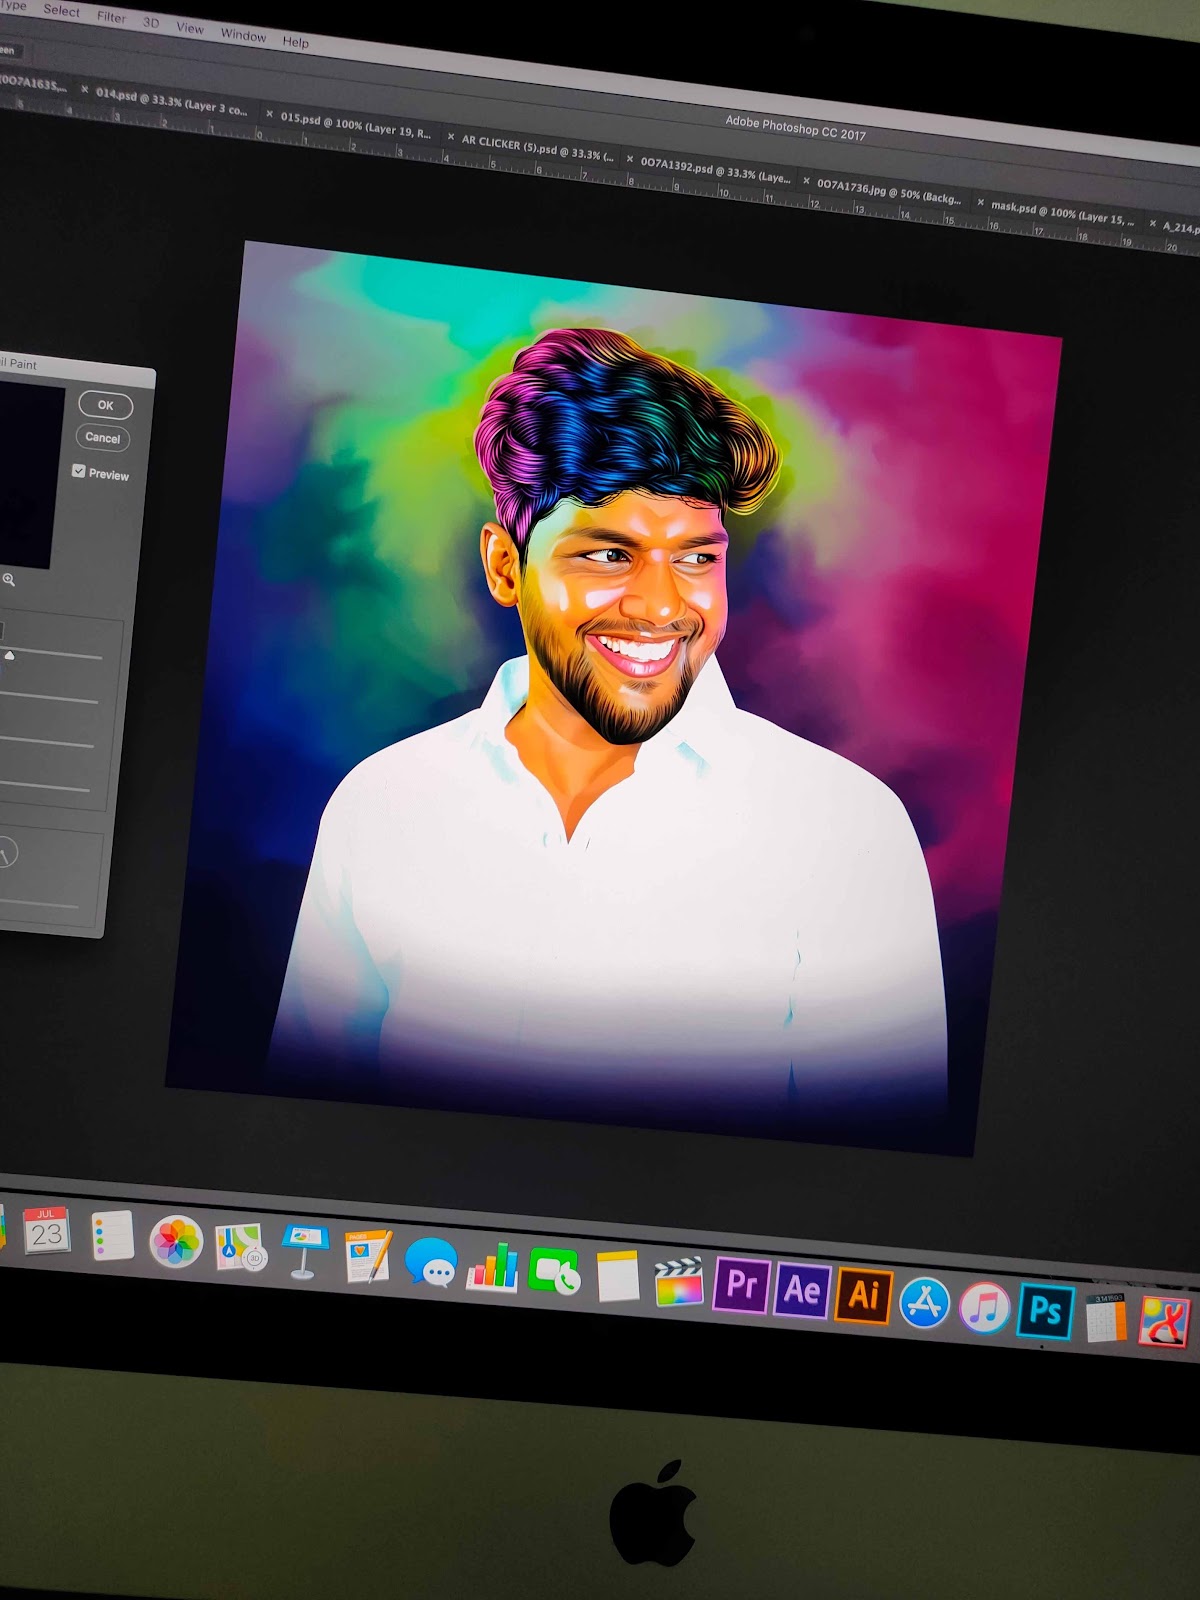The height and width of the screenshot is (1600, 1200).
Task: Switch to the mask.psd tab
Action: pyautogui.click(x=1062, y=212)
